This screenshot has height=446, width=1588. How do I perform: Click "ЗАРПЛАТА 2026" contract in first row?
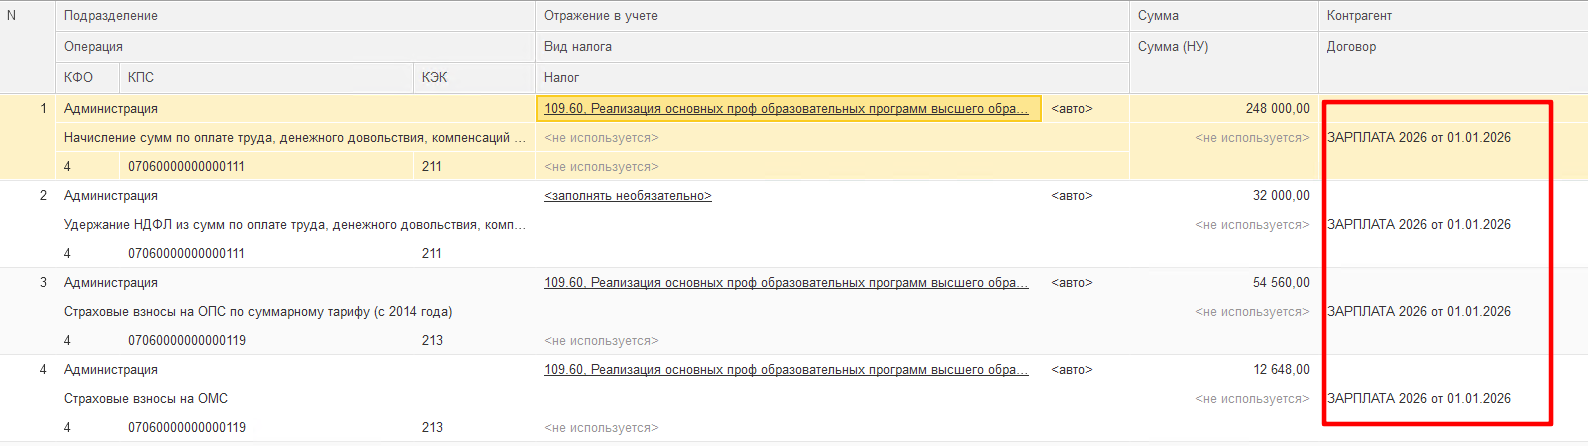[x=1418, y=138]
